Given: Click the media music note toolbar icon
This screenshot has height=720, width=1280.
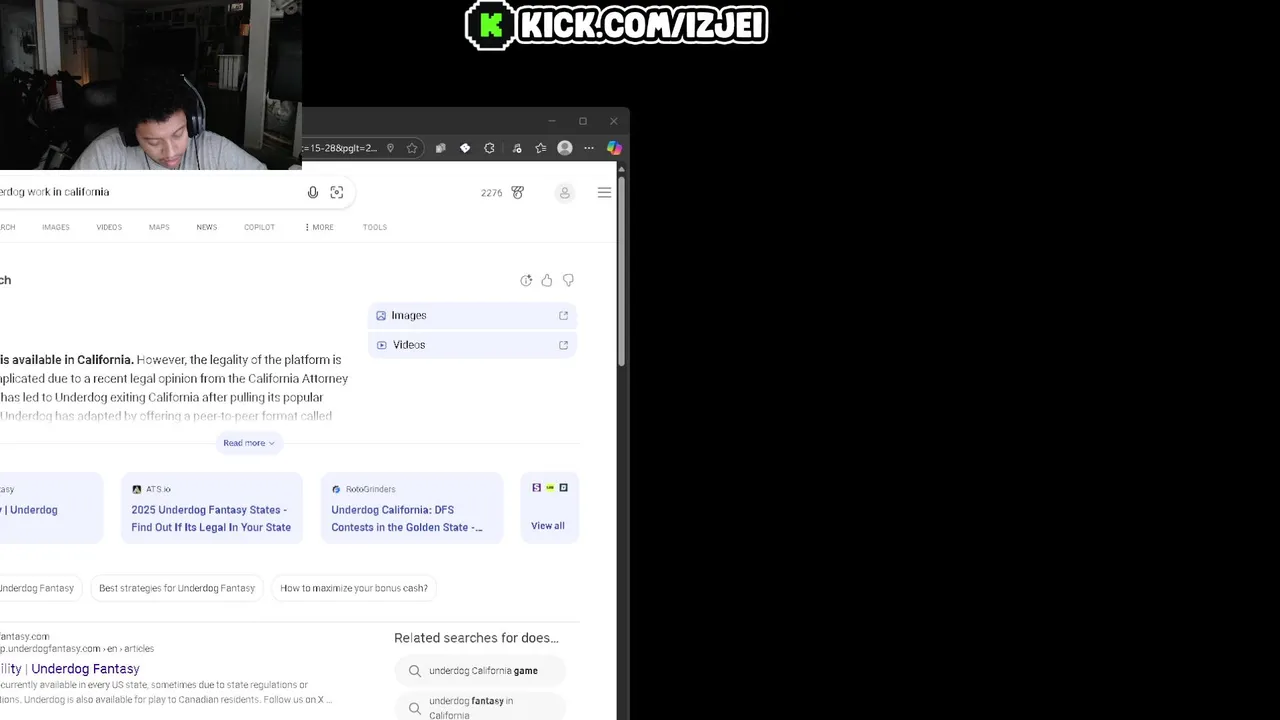Looking at the screenshot, I should (516, 148).
